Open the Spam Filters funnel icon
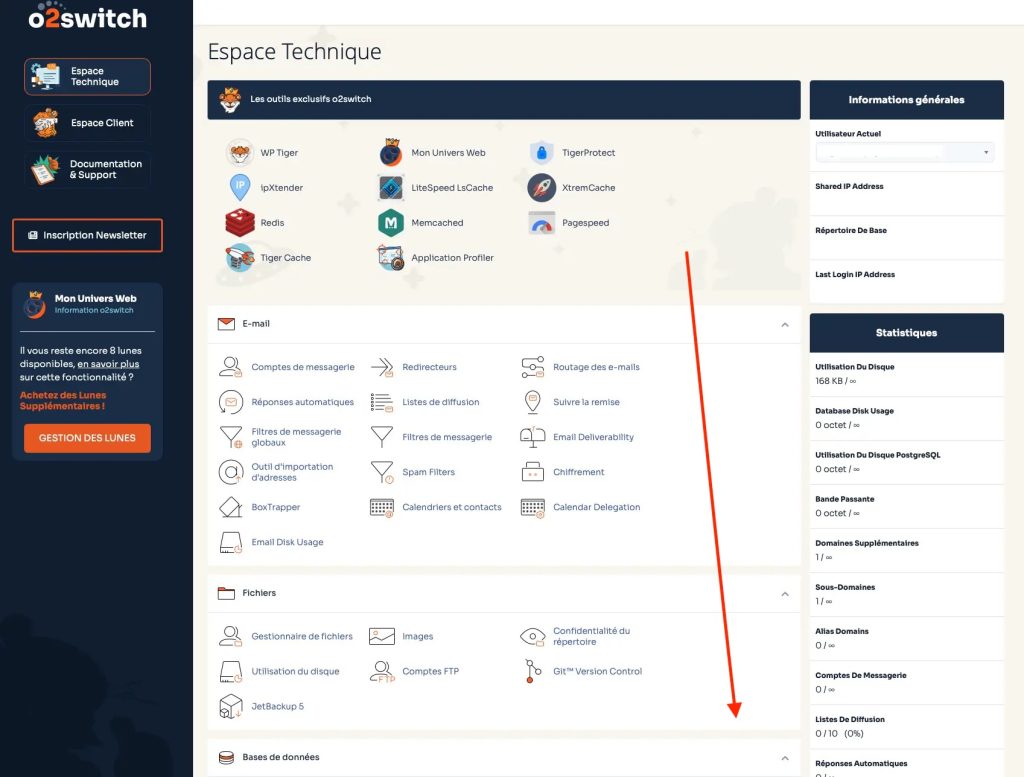1024x777 pixels. click(381, 472)
